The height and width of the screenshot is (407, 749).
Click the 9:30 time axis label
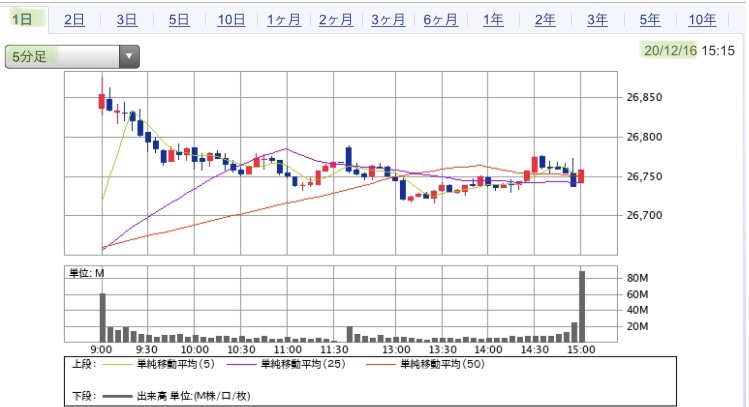(147, 350)
